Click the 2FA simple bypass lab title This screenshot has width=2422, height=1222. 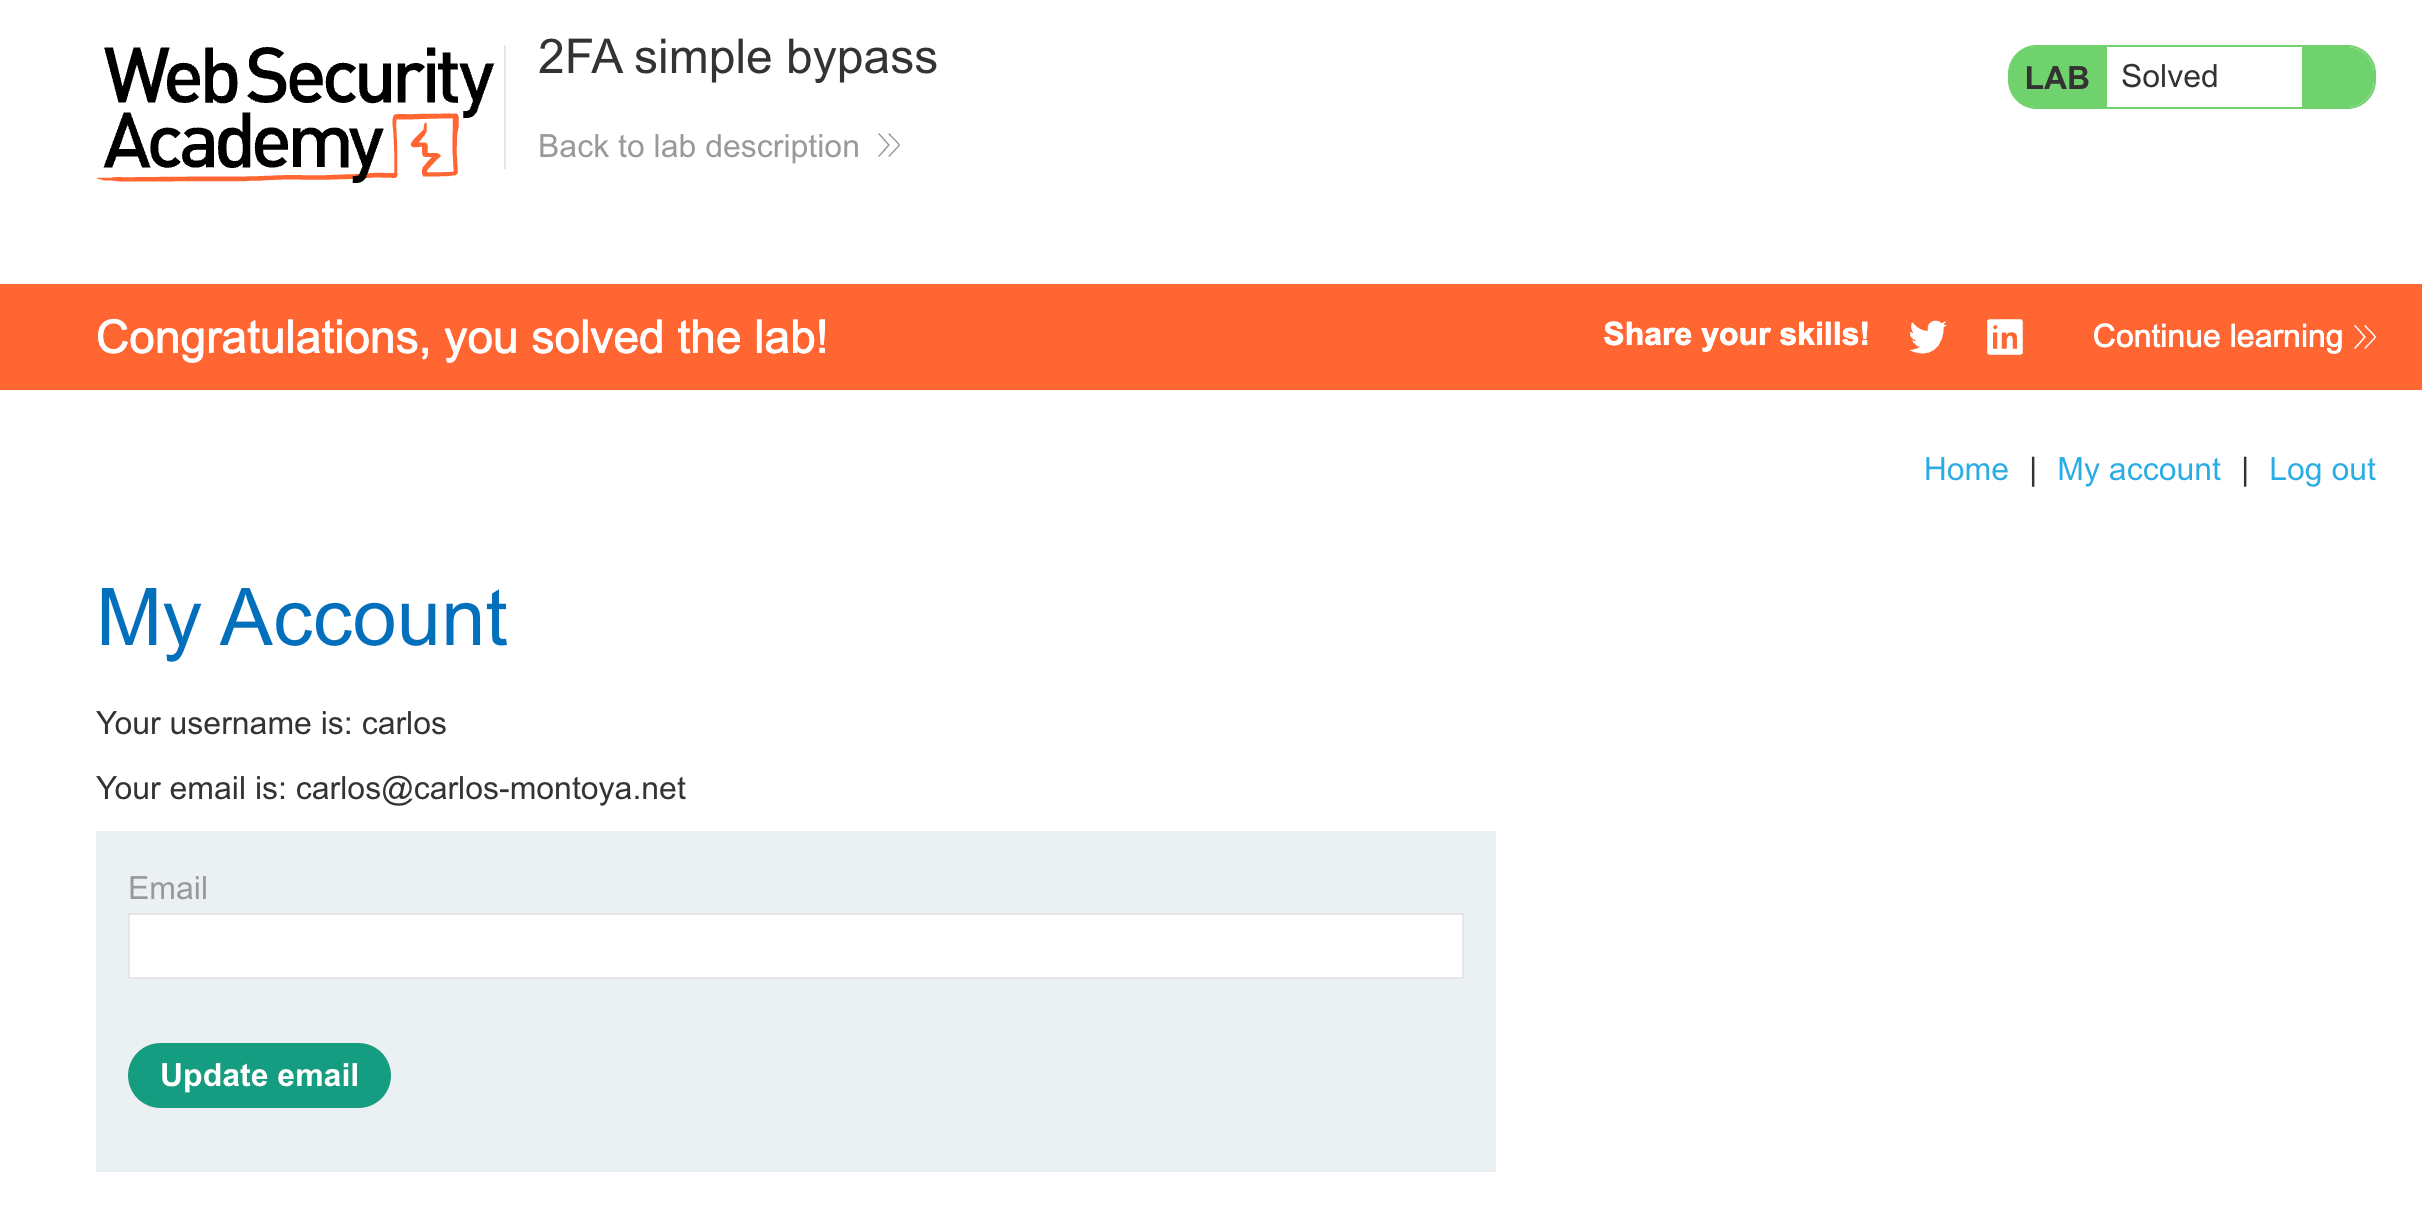pos(737,58)
